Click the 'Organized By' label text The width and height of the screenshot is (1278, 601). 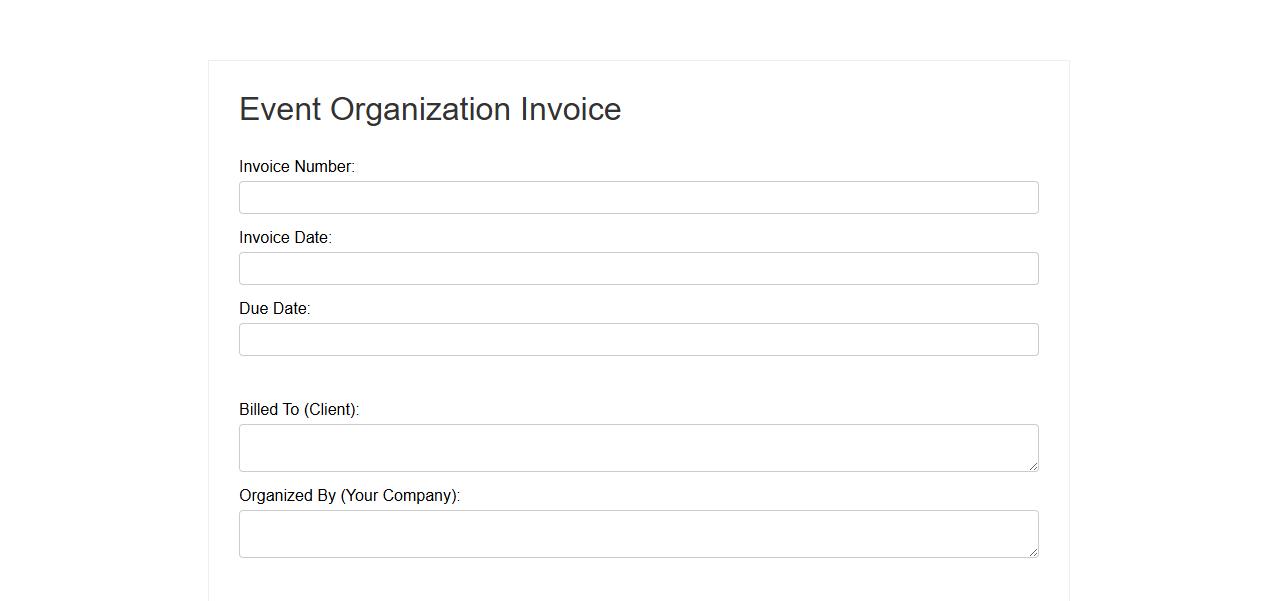click(x=287, y=496)
